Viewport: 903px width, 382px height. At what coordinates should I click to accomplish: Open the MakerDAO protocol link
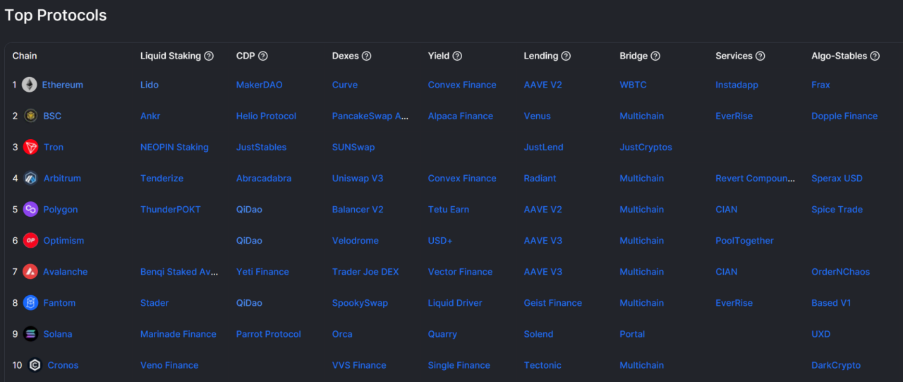[x=259, y=85]
